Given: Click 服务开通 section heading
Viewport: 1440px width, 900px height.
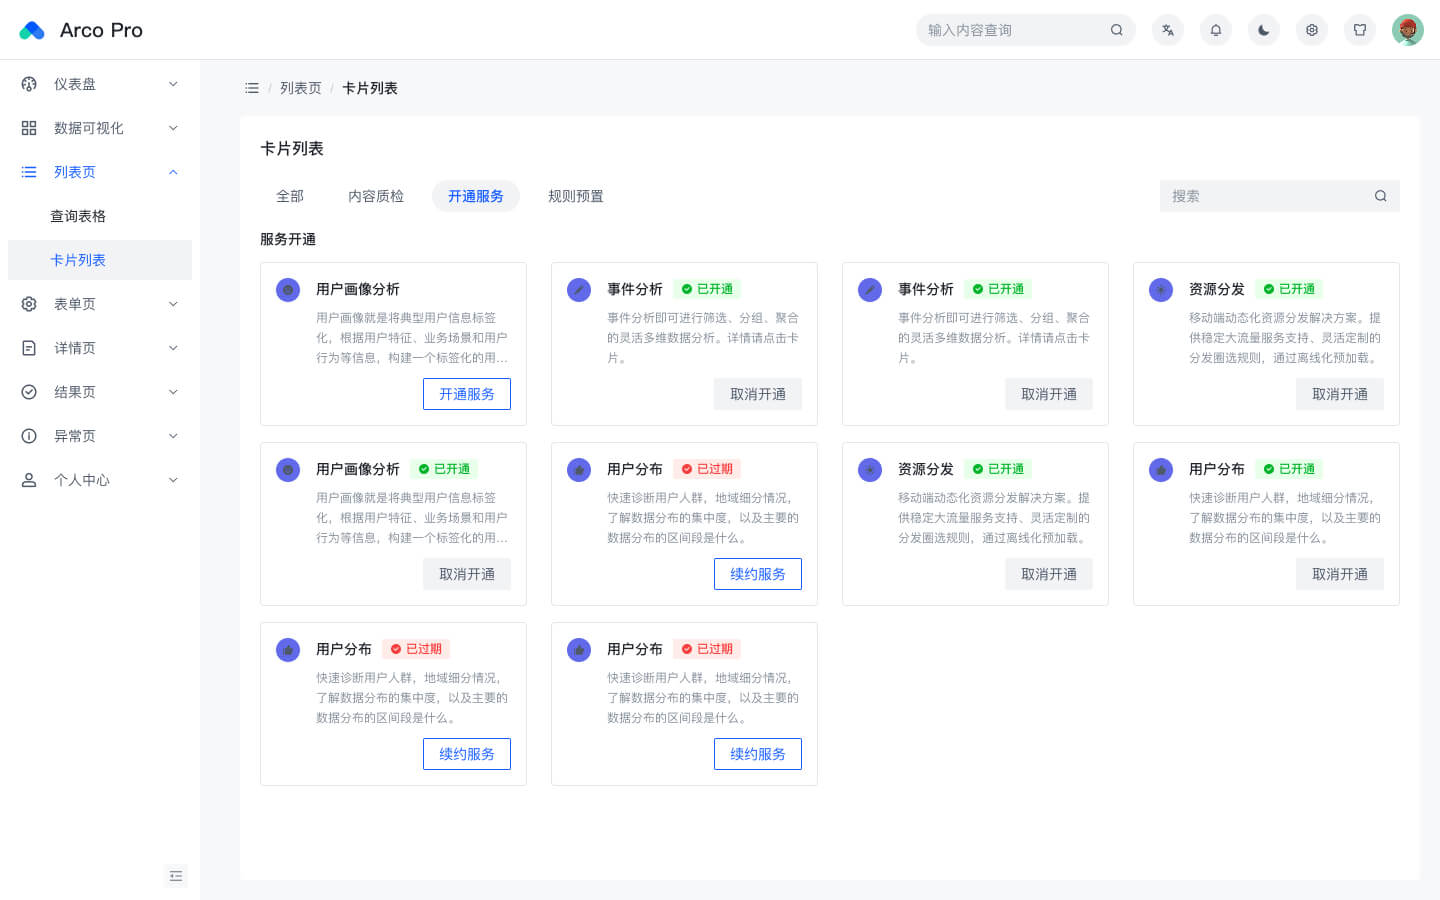Looking at the screenshot, I should 288,239.
